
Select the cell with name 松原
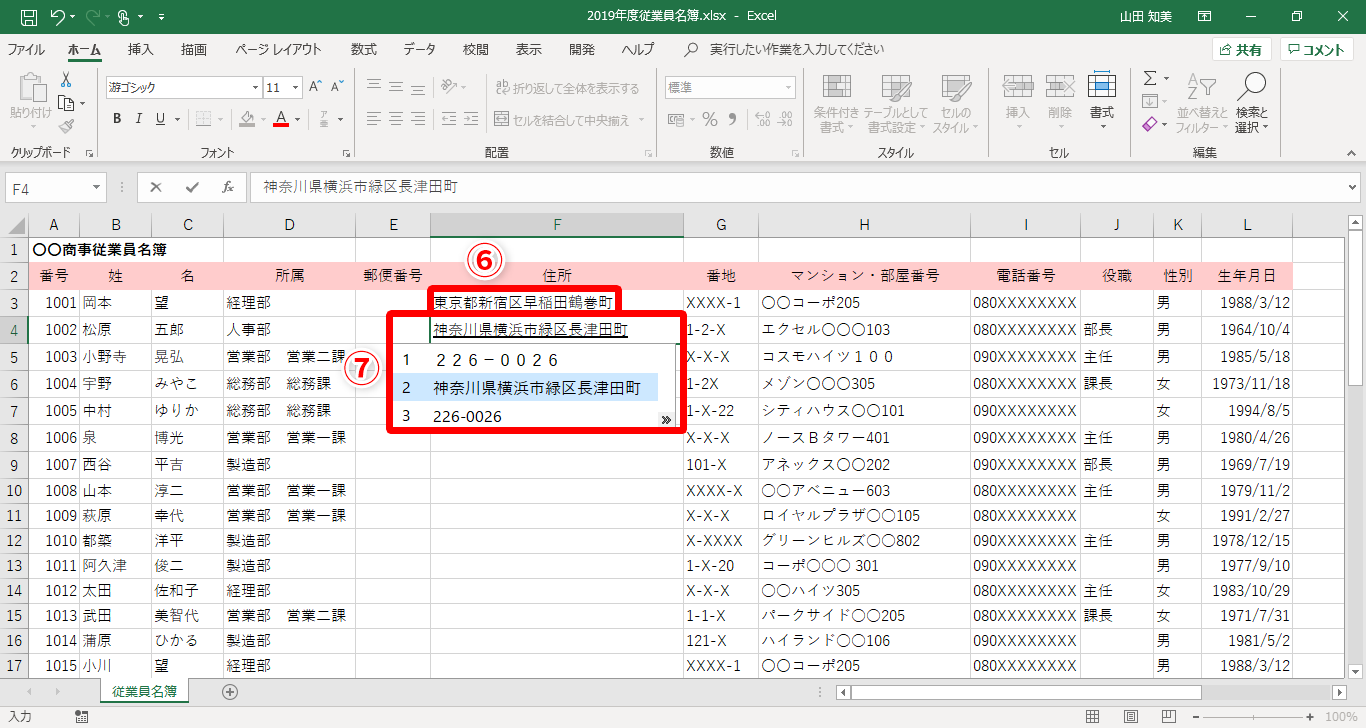click(116, 329)
